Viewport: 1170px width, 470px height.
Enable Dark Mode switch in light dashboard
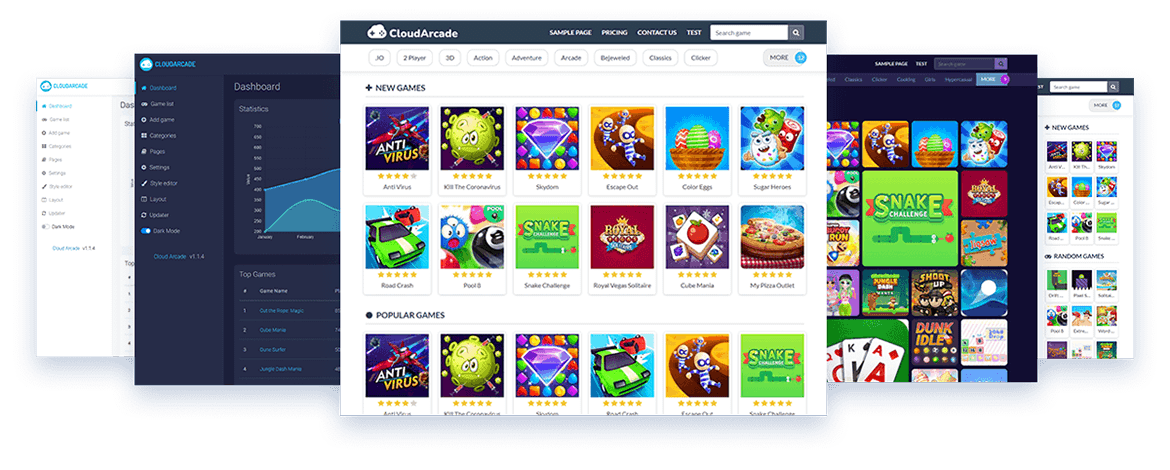click(46, 227)
